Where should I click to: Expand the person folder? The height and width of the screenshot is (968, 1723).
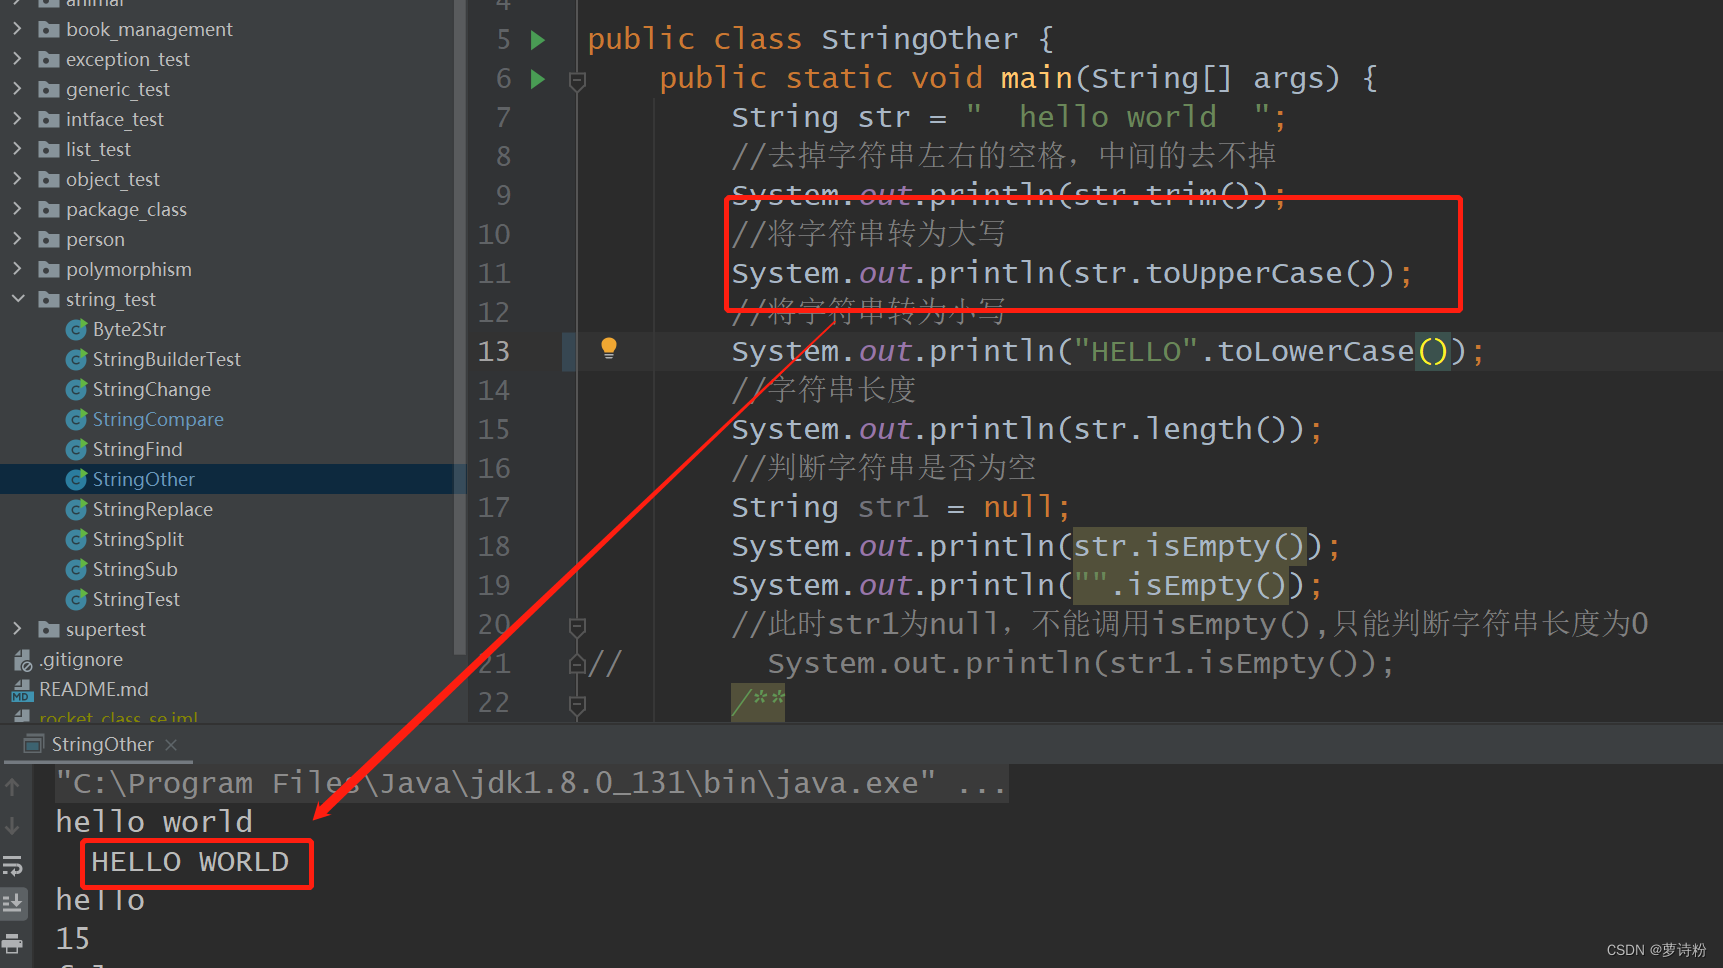pos(17,239)
